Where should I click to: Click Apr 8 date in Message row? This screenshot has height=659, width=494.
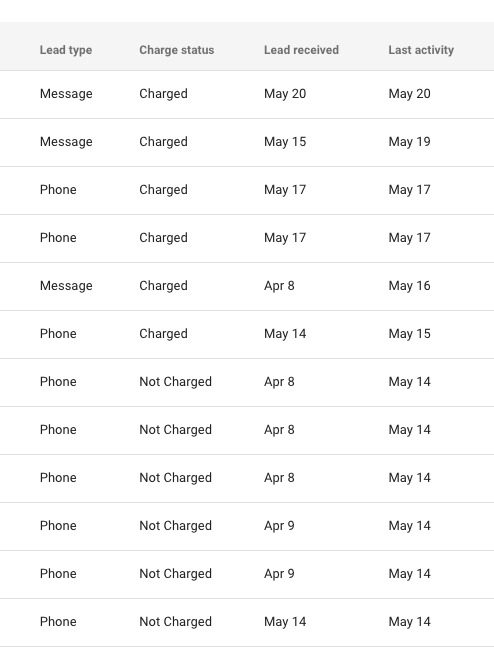pyautogui.click(x=279, y=286)
